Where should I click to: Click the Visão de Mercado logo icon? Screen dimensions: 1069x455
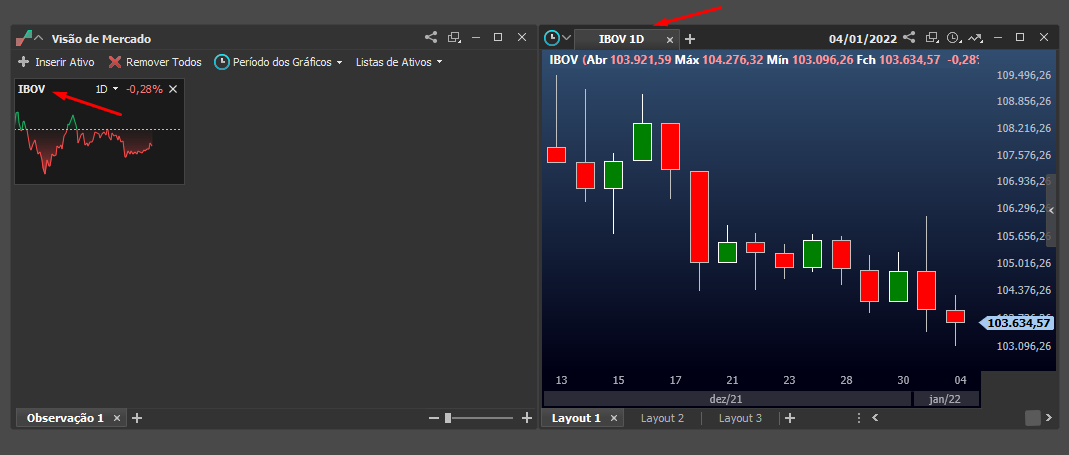pyautogui.click(x=24, y=38)
